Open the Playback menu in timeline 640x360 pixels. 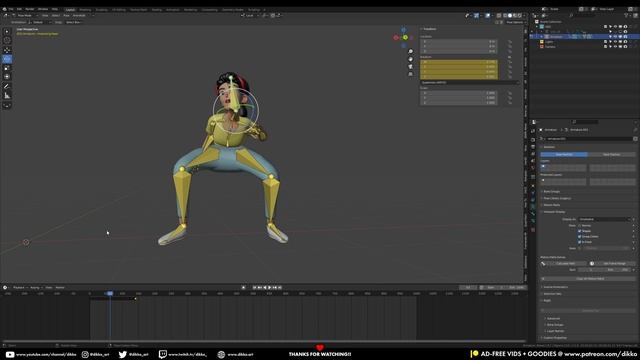click(x=19, y=287)
